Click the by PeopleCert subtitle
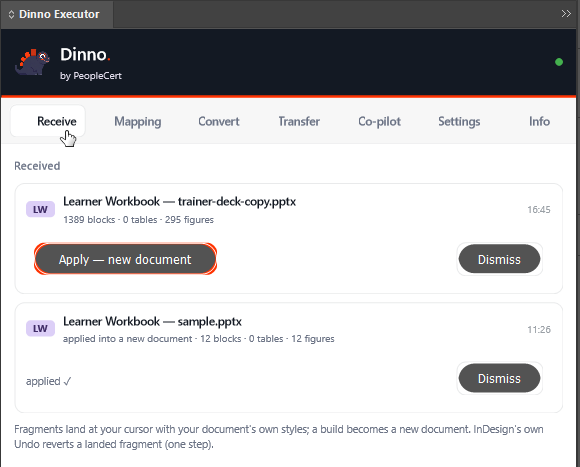This screenshot has width=580, height=467. [x=91, y=76]
